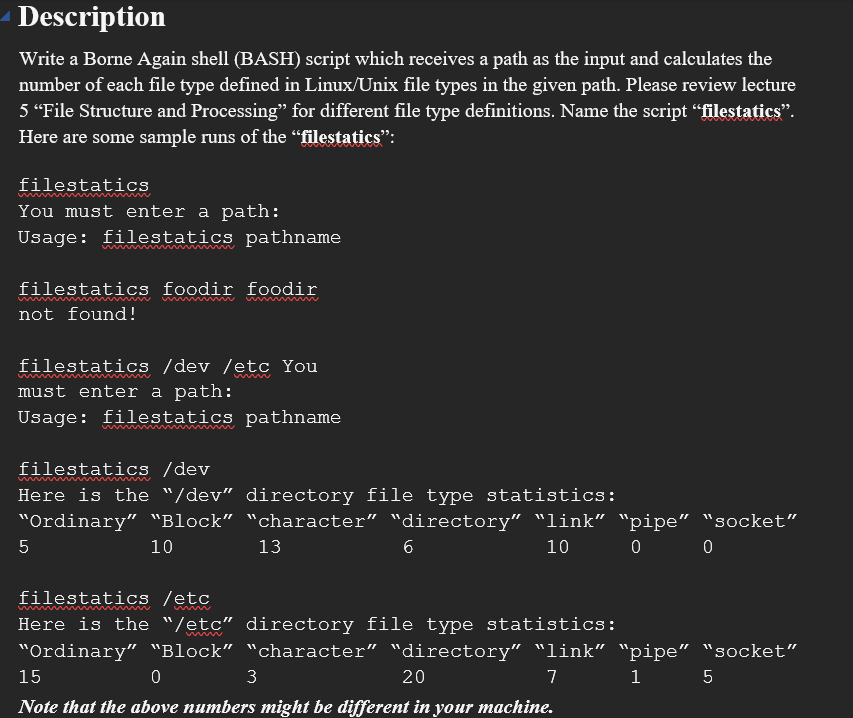Click the Block column label

pos(190,520)
